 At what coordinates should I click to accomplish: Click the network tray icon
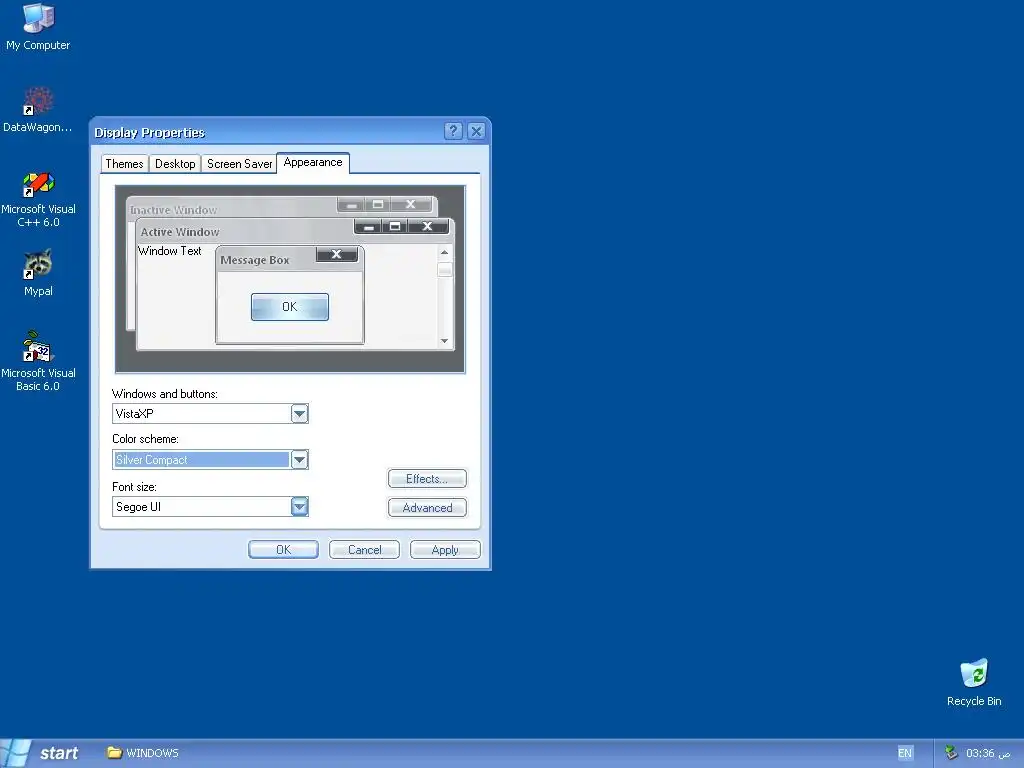pyautogui.click(x=951, y=753)
